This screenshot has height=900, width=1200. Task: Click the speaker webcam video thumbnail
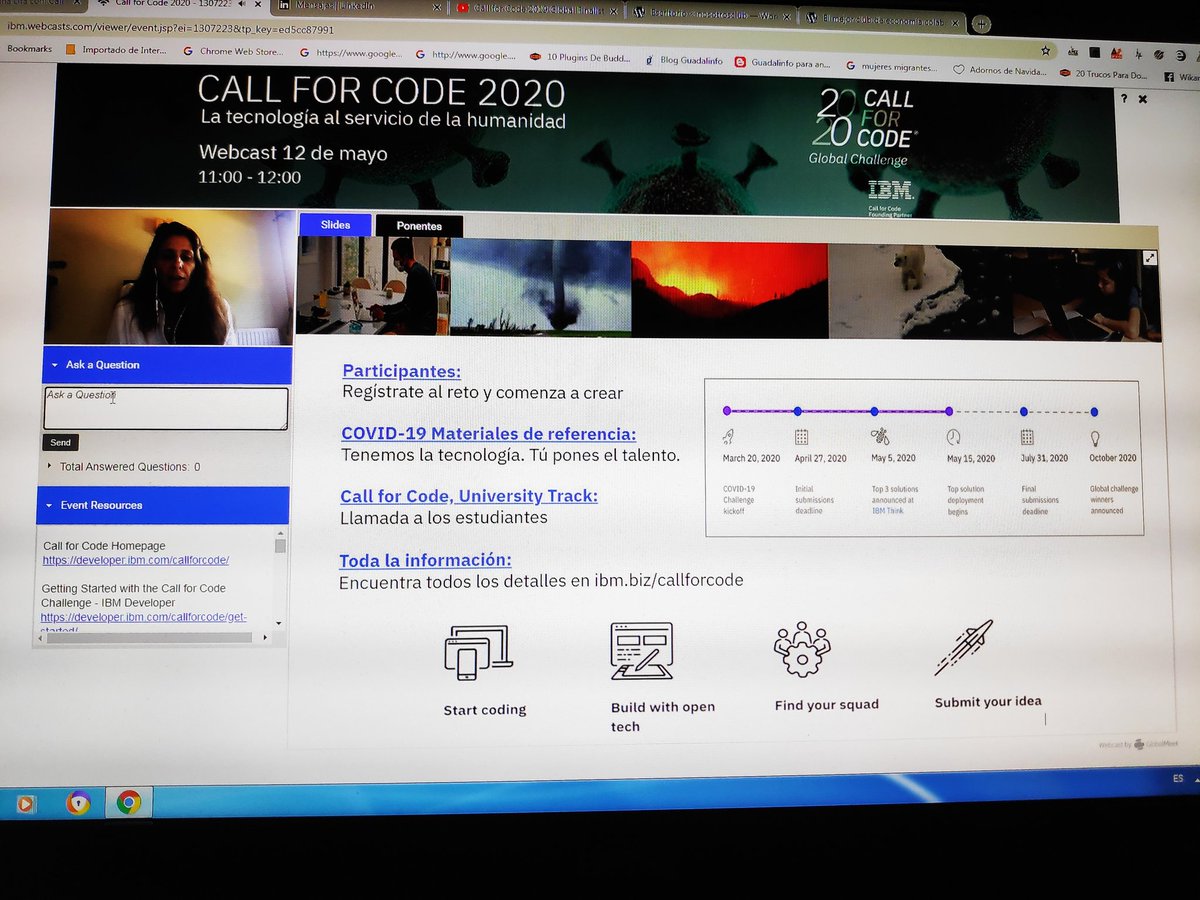click(x=170, y=277)
